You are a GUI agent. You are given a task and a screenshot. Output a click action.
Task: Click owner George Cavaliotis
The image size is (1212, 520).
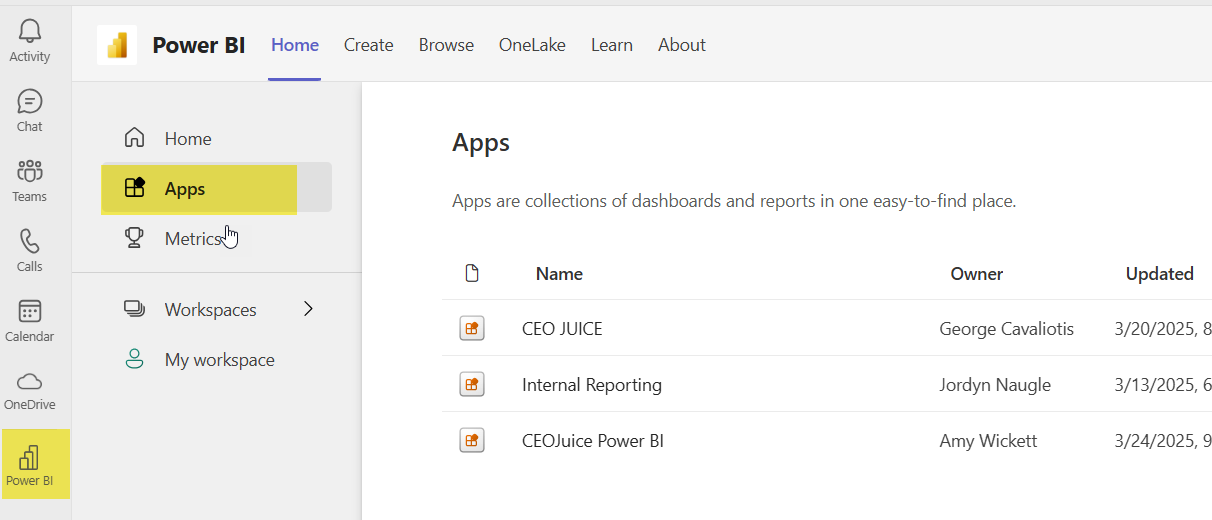1007,328
